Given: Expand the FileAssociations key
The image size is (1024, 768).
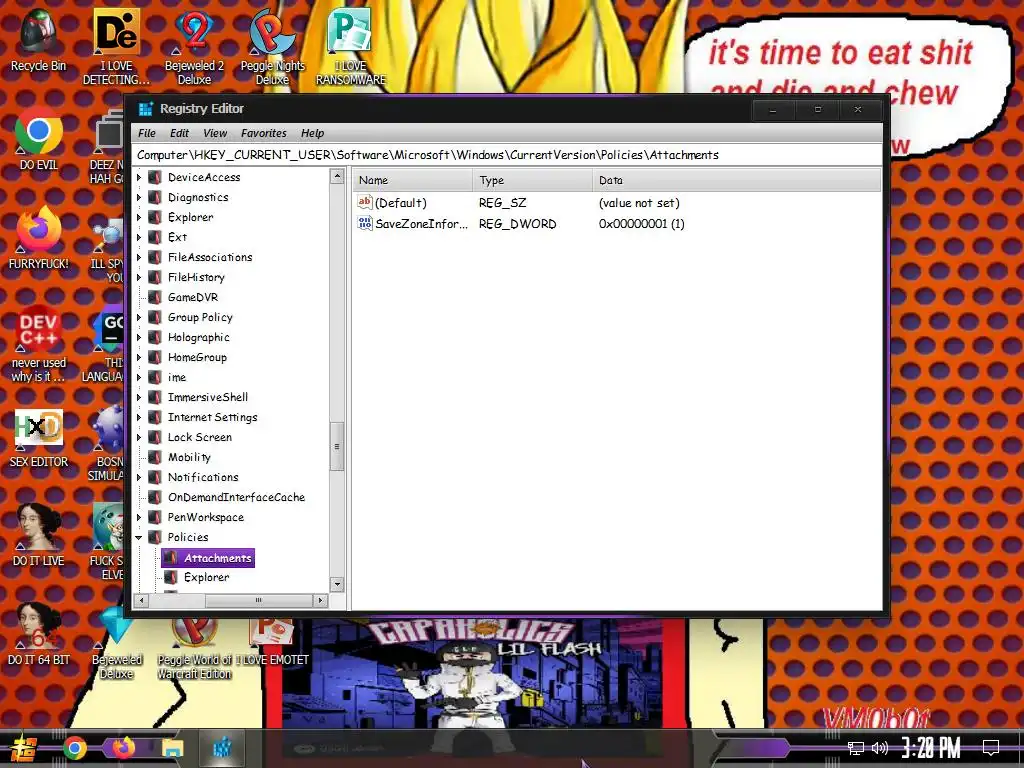Looking at the screenshot, I should tap(138, 257).
